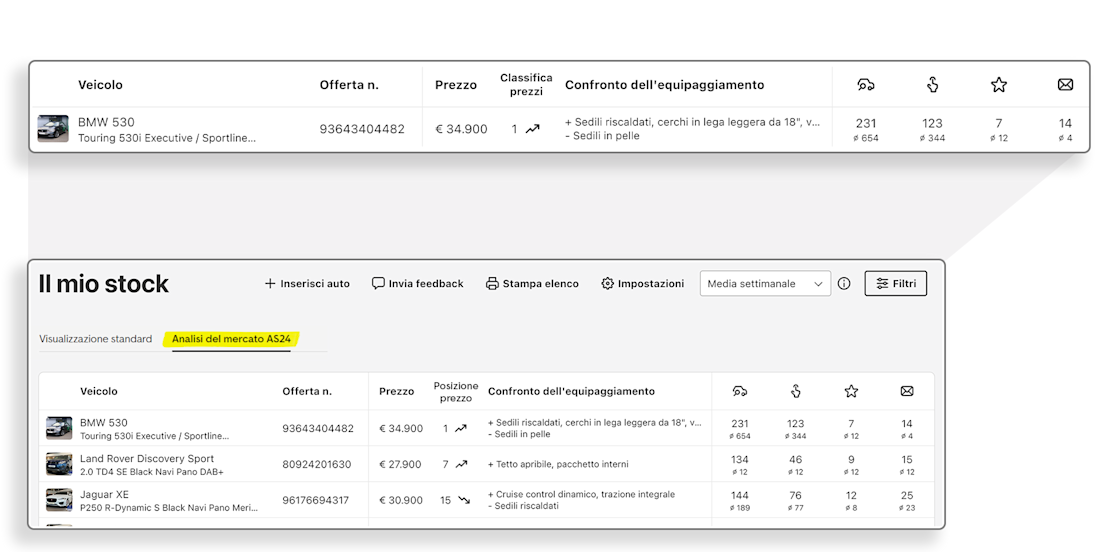Click Posizione prezzo column header
Viewport: 1100px width, 552px height.
[456, 391]
